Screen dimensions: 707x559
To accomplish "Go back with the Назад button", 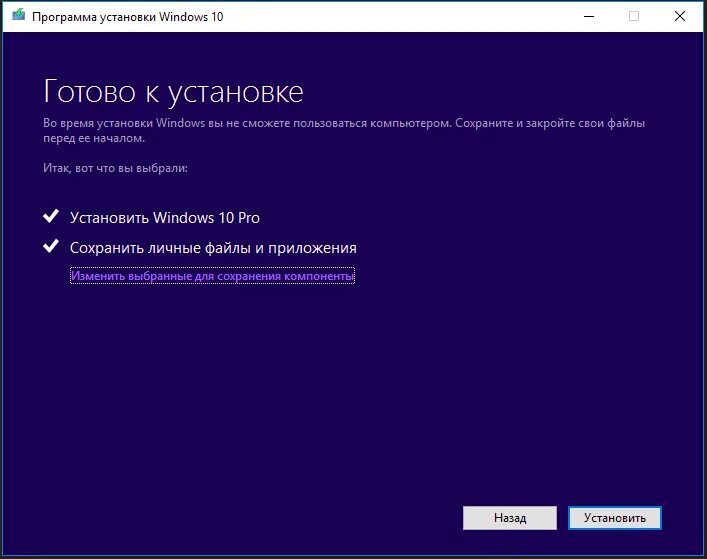I will point(510,518).
